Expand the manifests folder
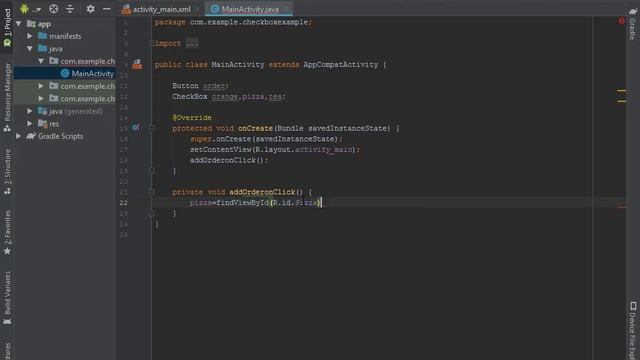 (x=30, y=36)
